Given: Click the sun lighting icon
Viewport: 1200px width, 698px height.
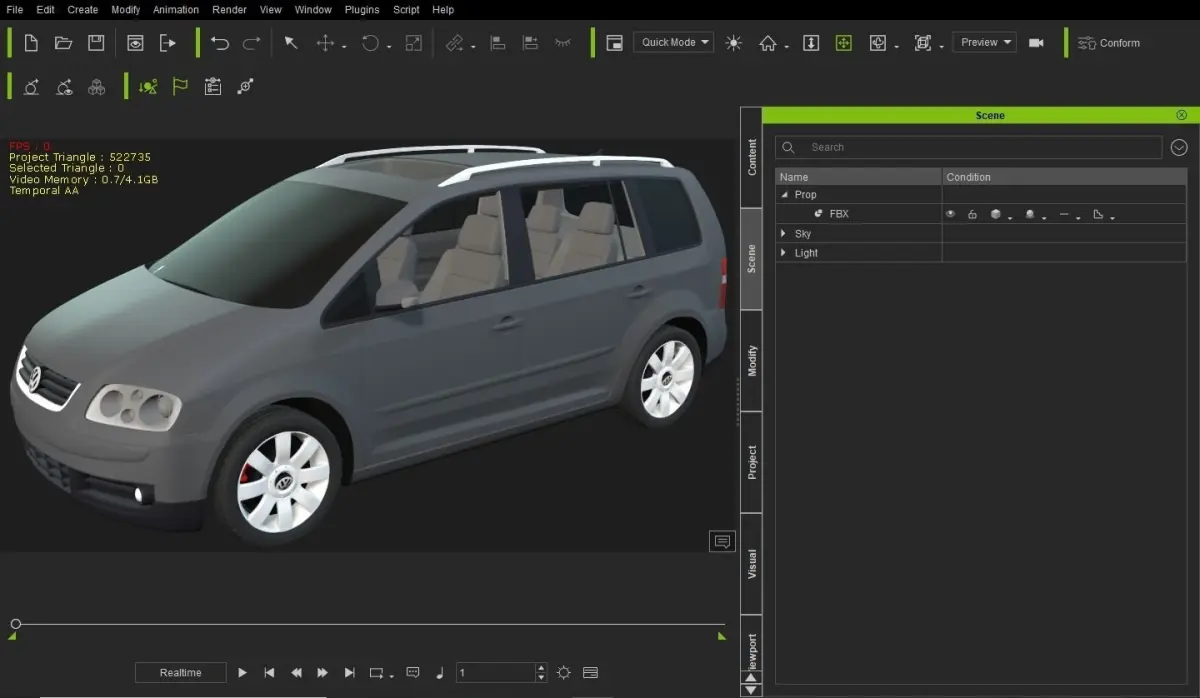Looking at the screenshot, I should 734,43.
